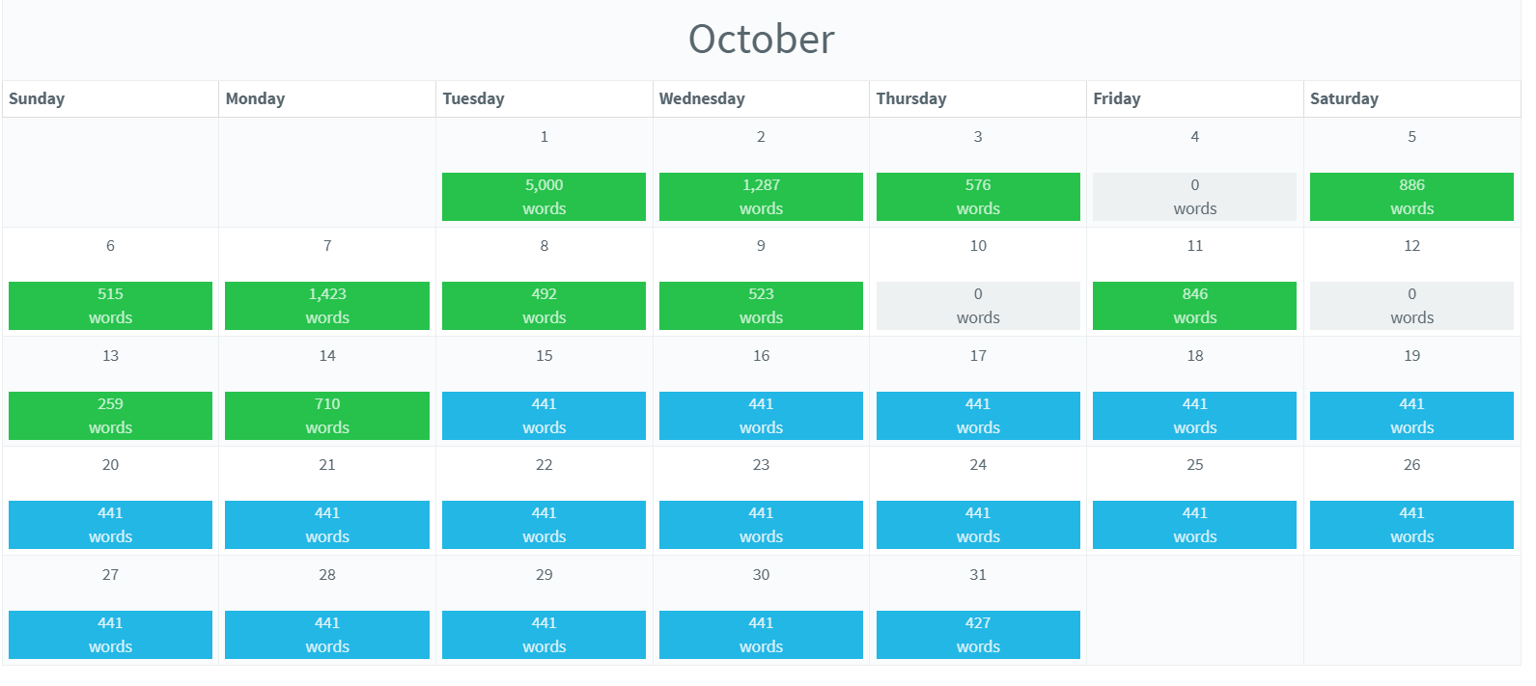
Task: Click the gray 0 words block on October 4
Action: coord(1195,197)
